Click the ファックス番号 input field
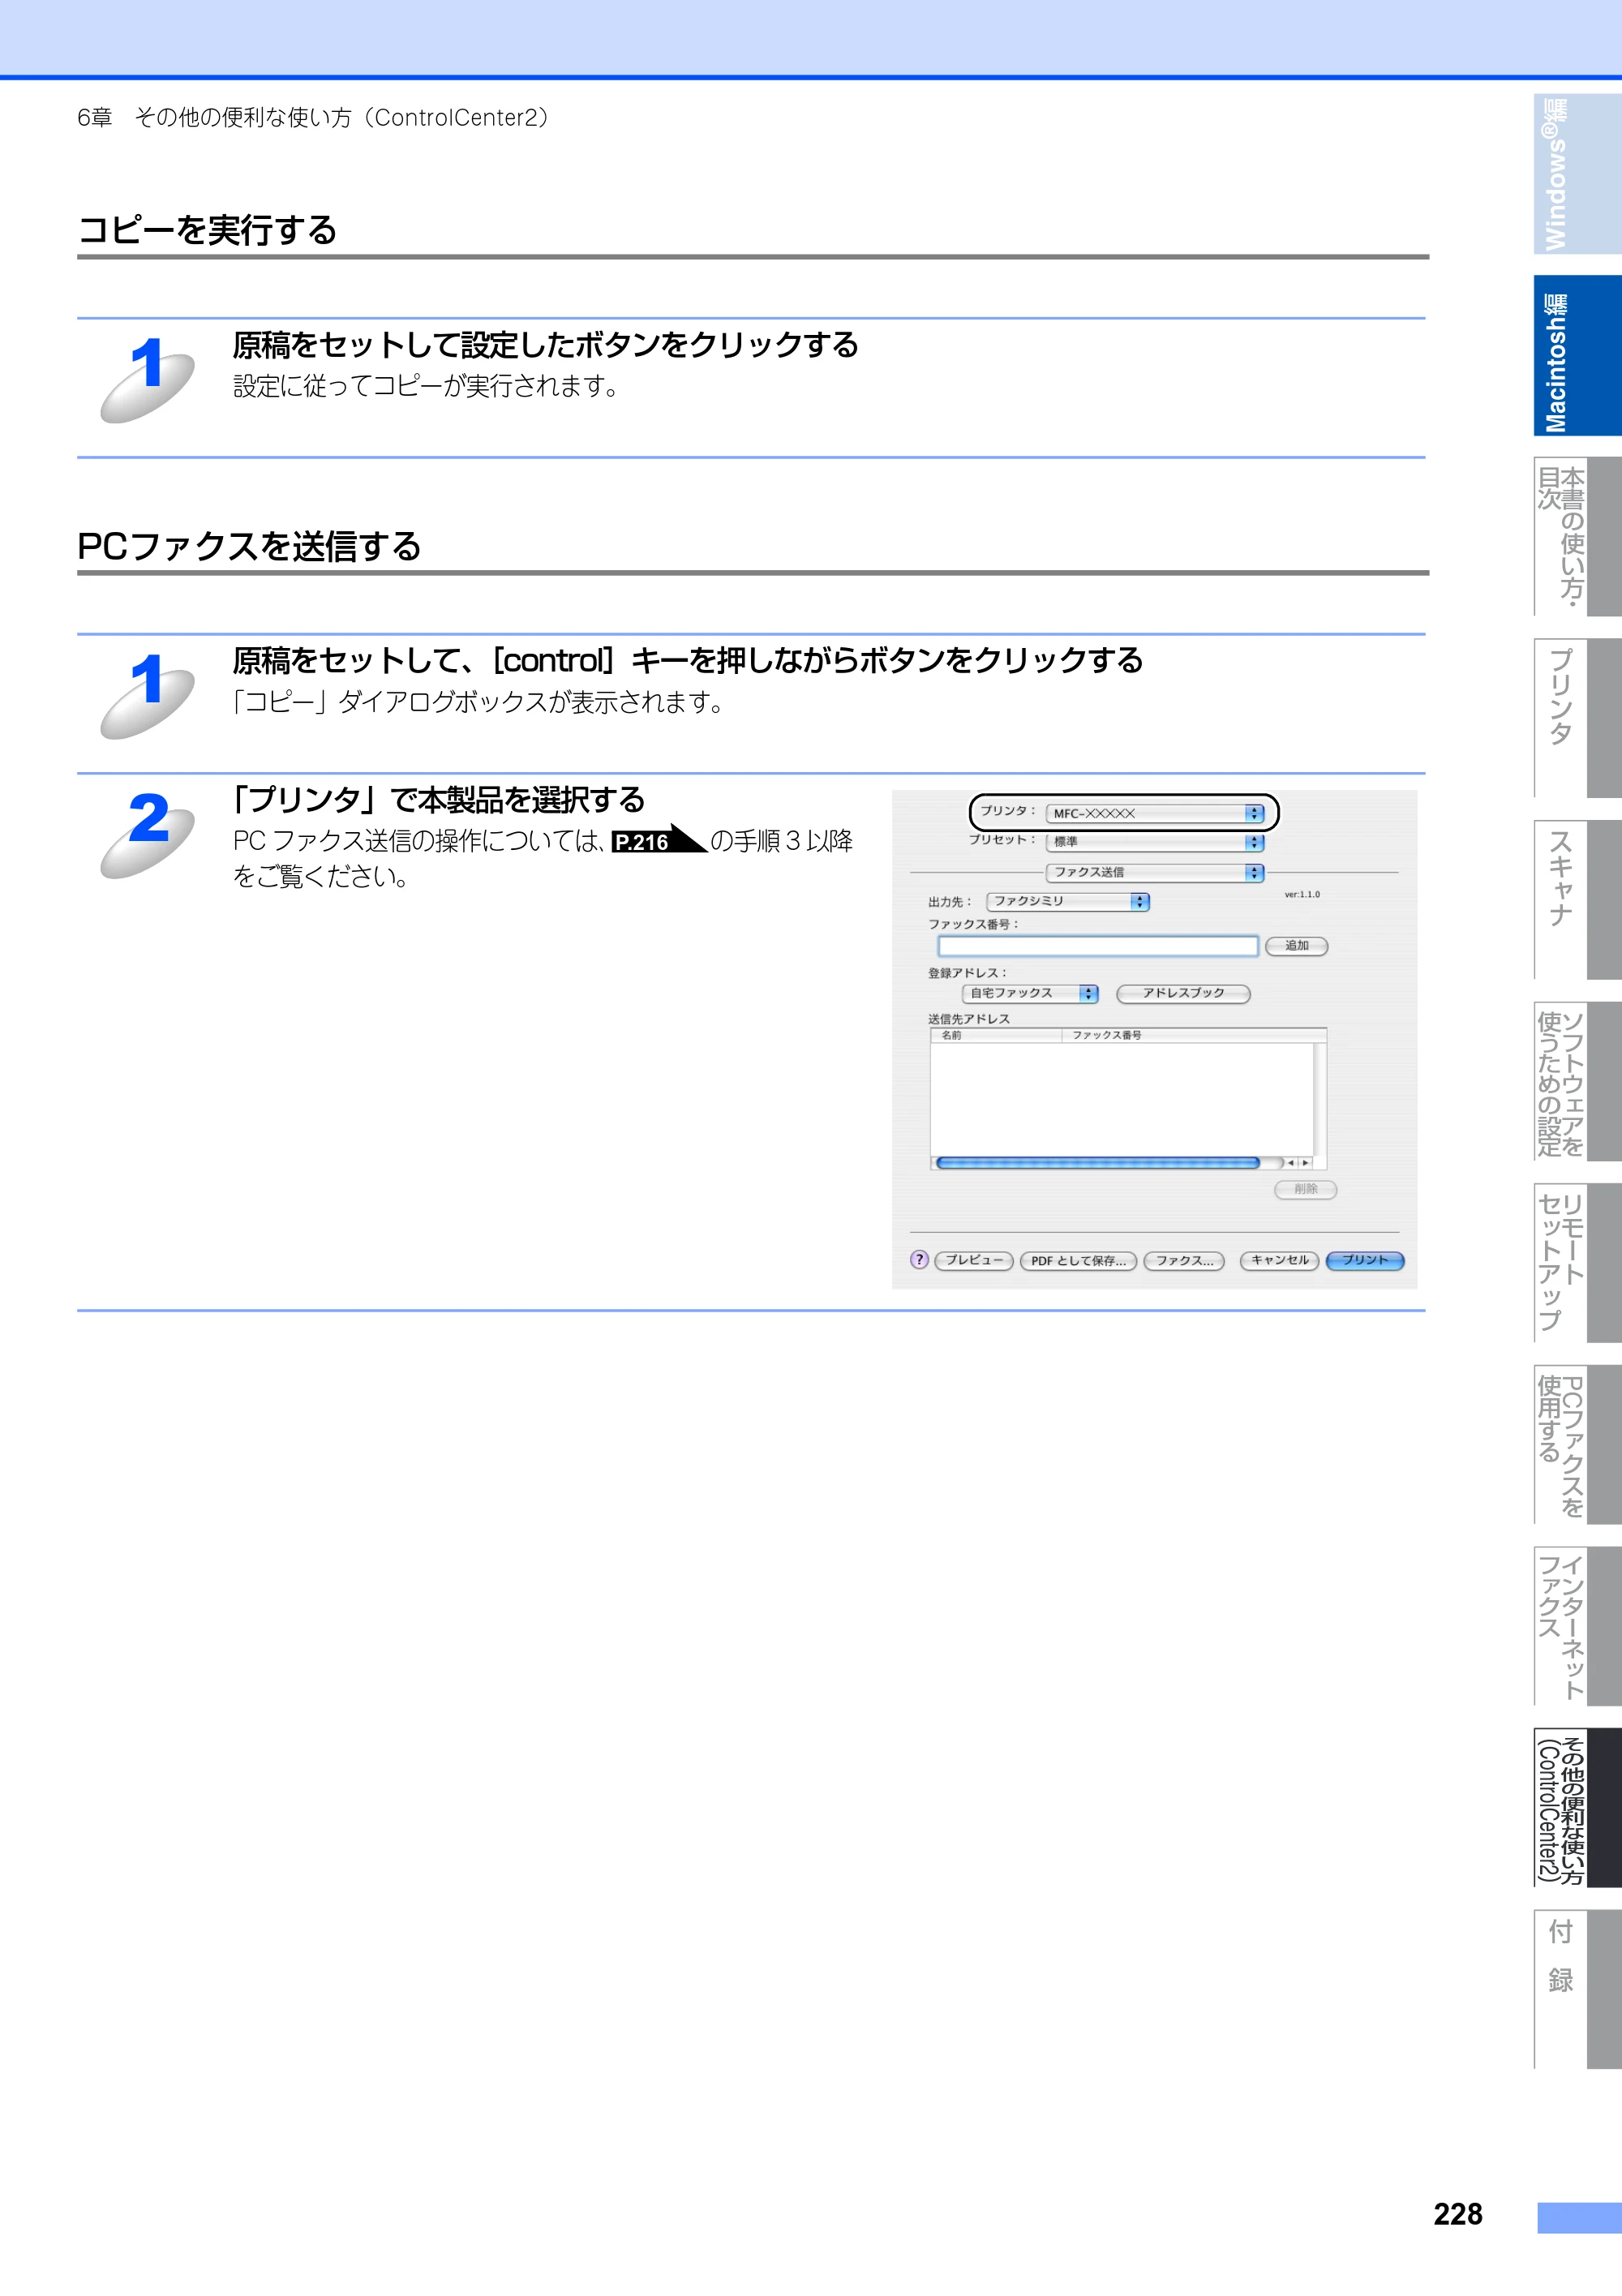This screenshot has width=1622, height=2296. (x=1098, y=946)
